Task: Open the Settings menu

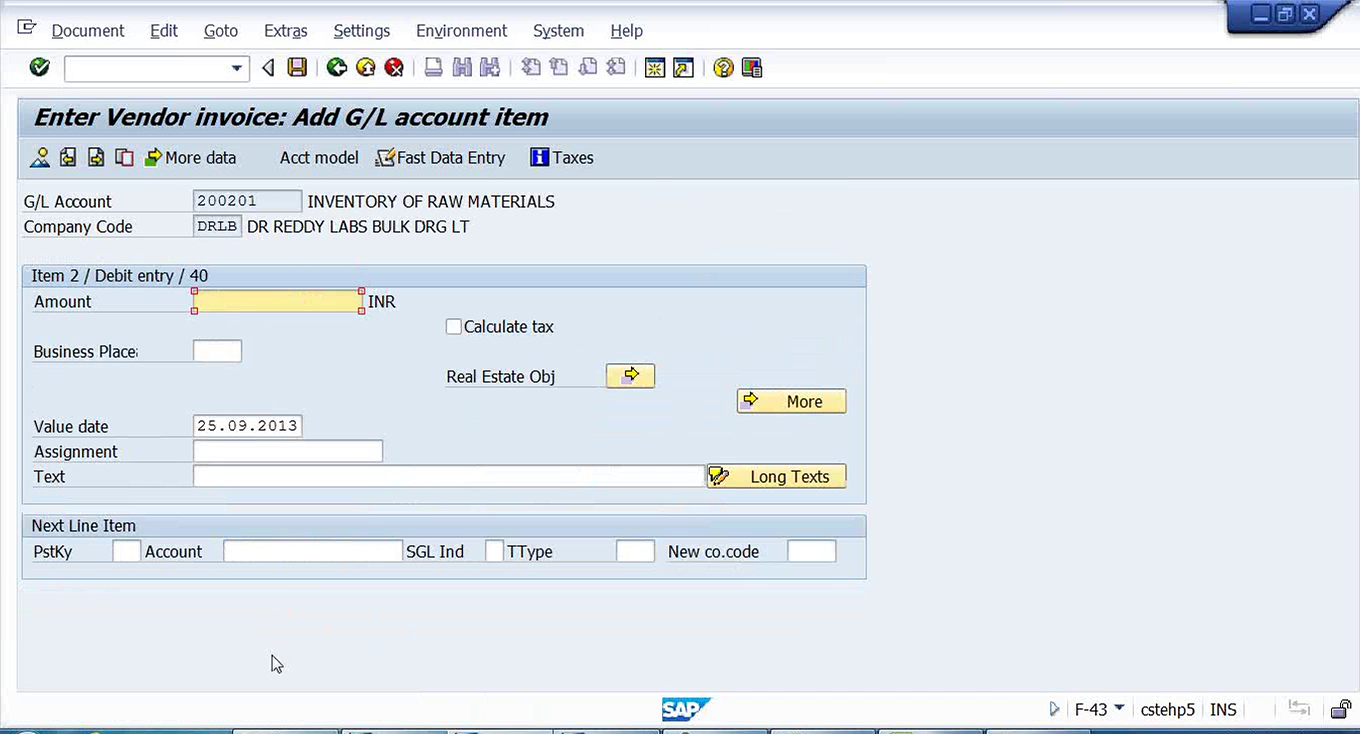Action: point(362,31)
